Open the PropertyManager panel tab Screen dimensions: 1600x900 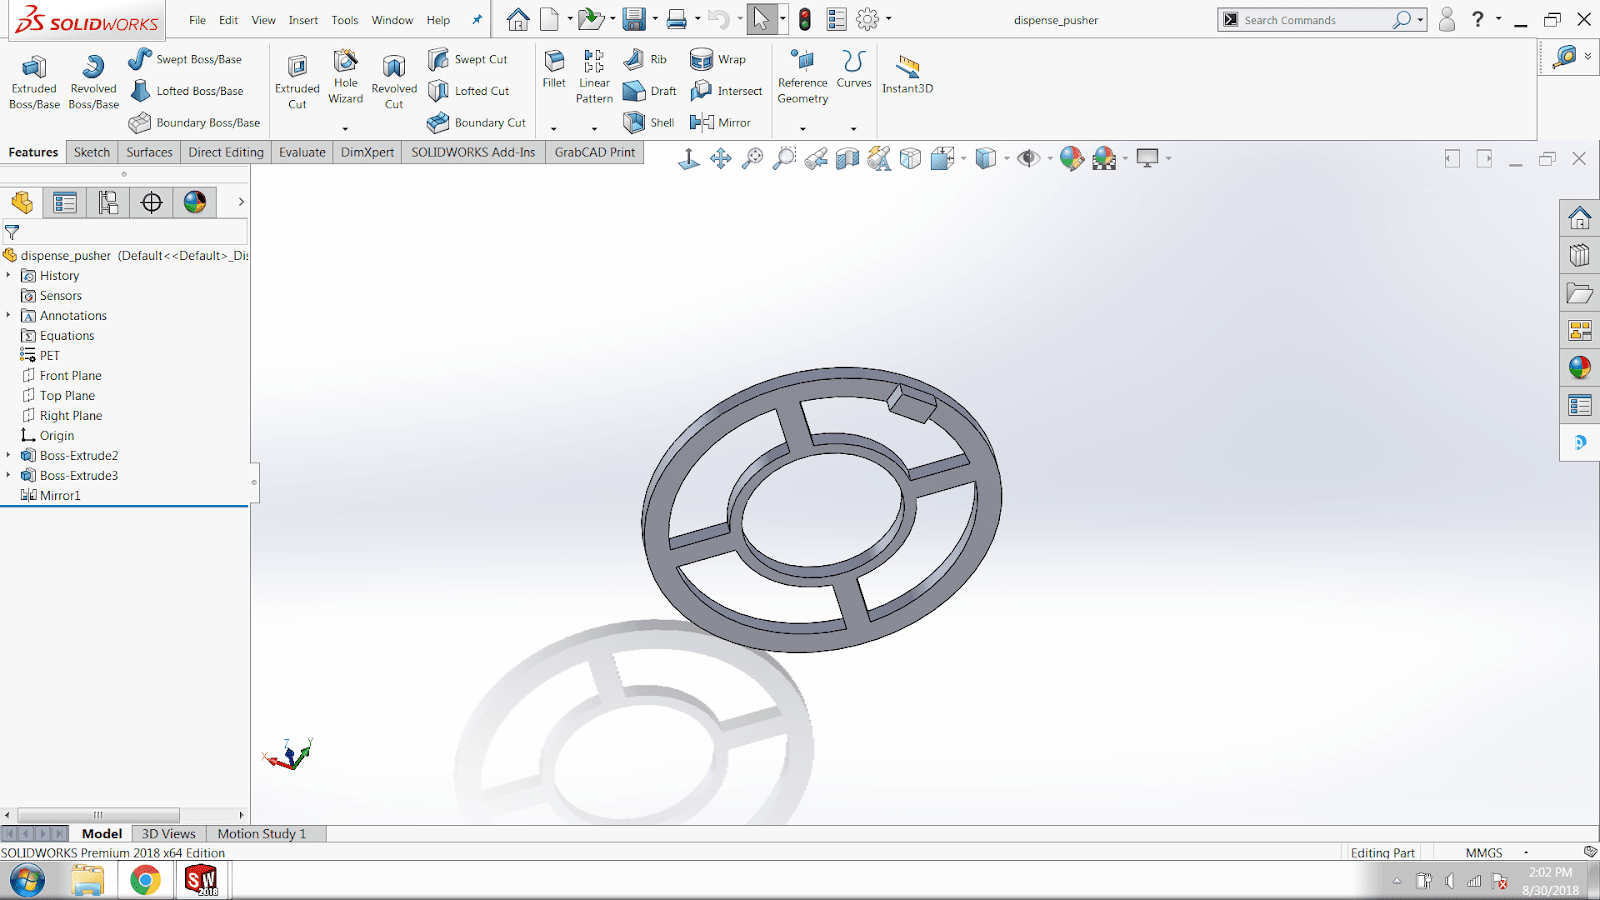click(x=65, y=203)
